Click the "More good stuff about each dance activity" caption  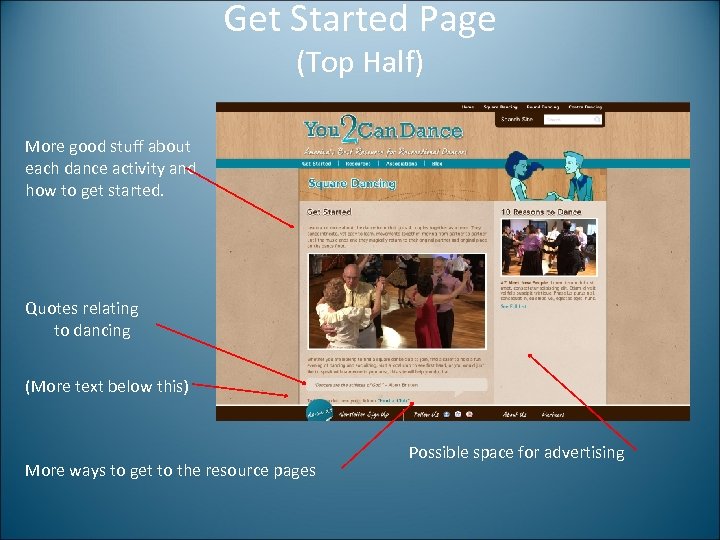click(x=110, y=168)
